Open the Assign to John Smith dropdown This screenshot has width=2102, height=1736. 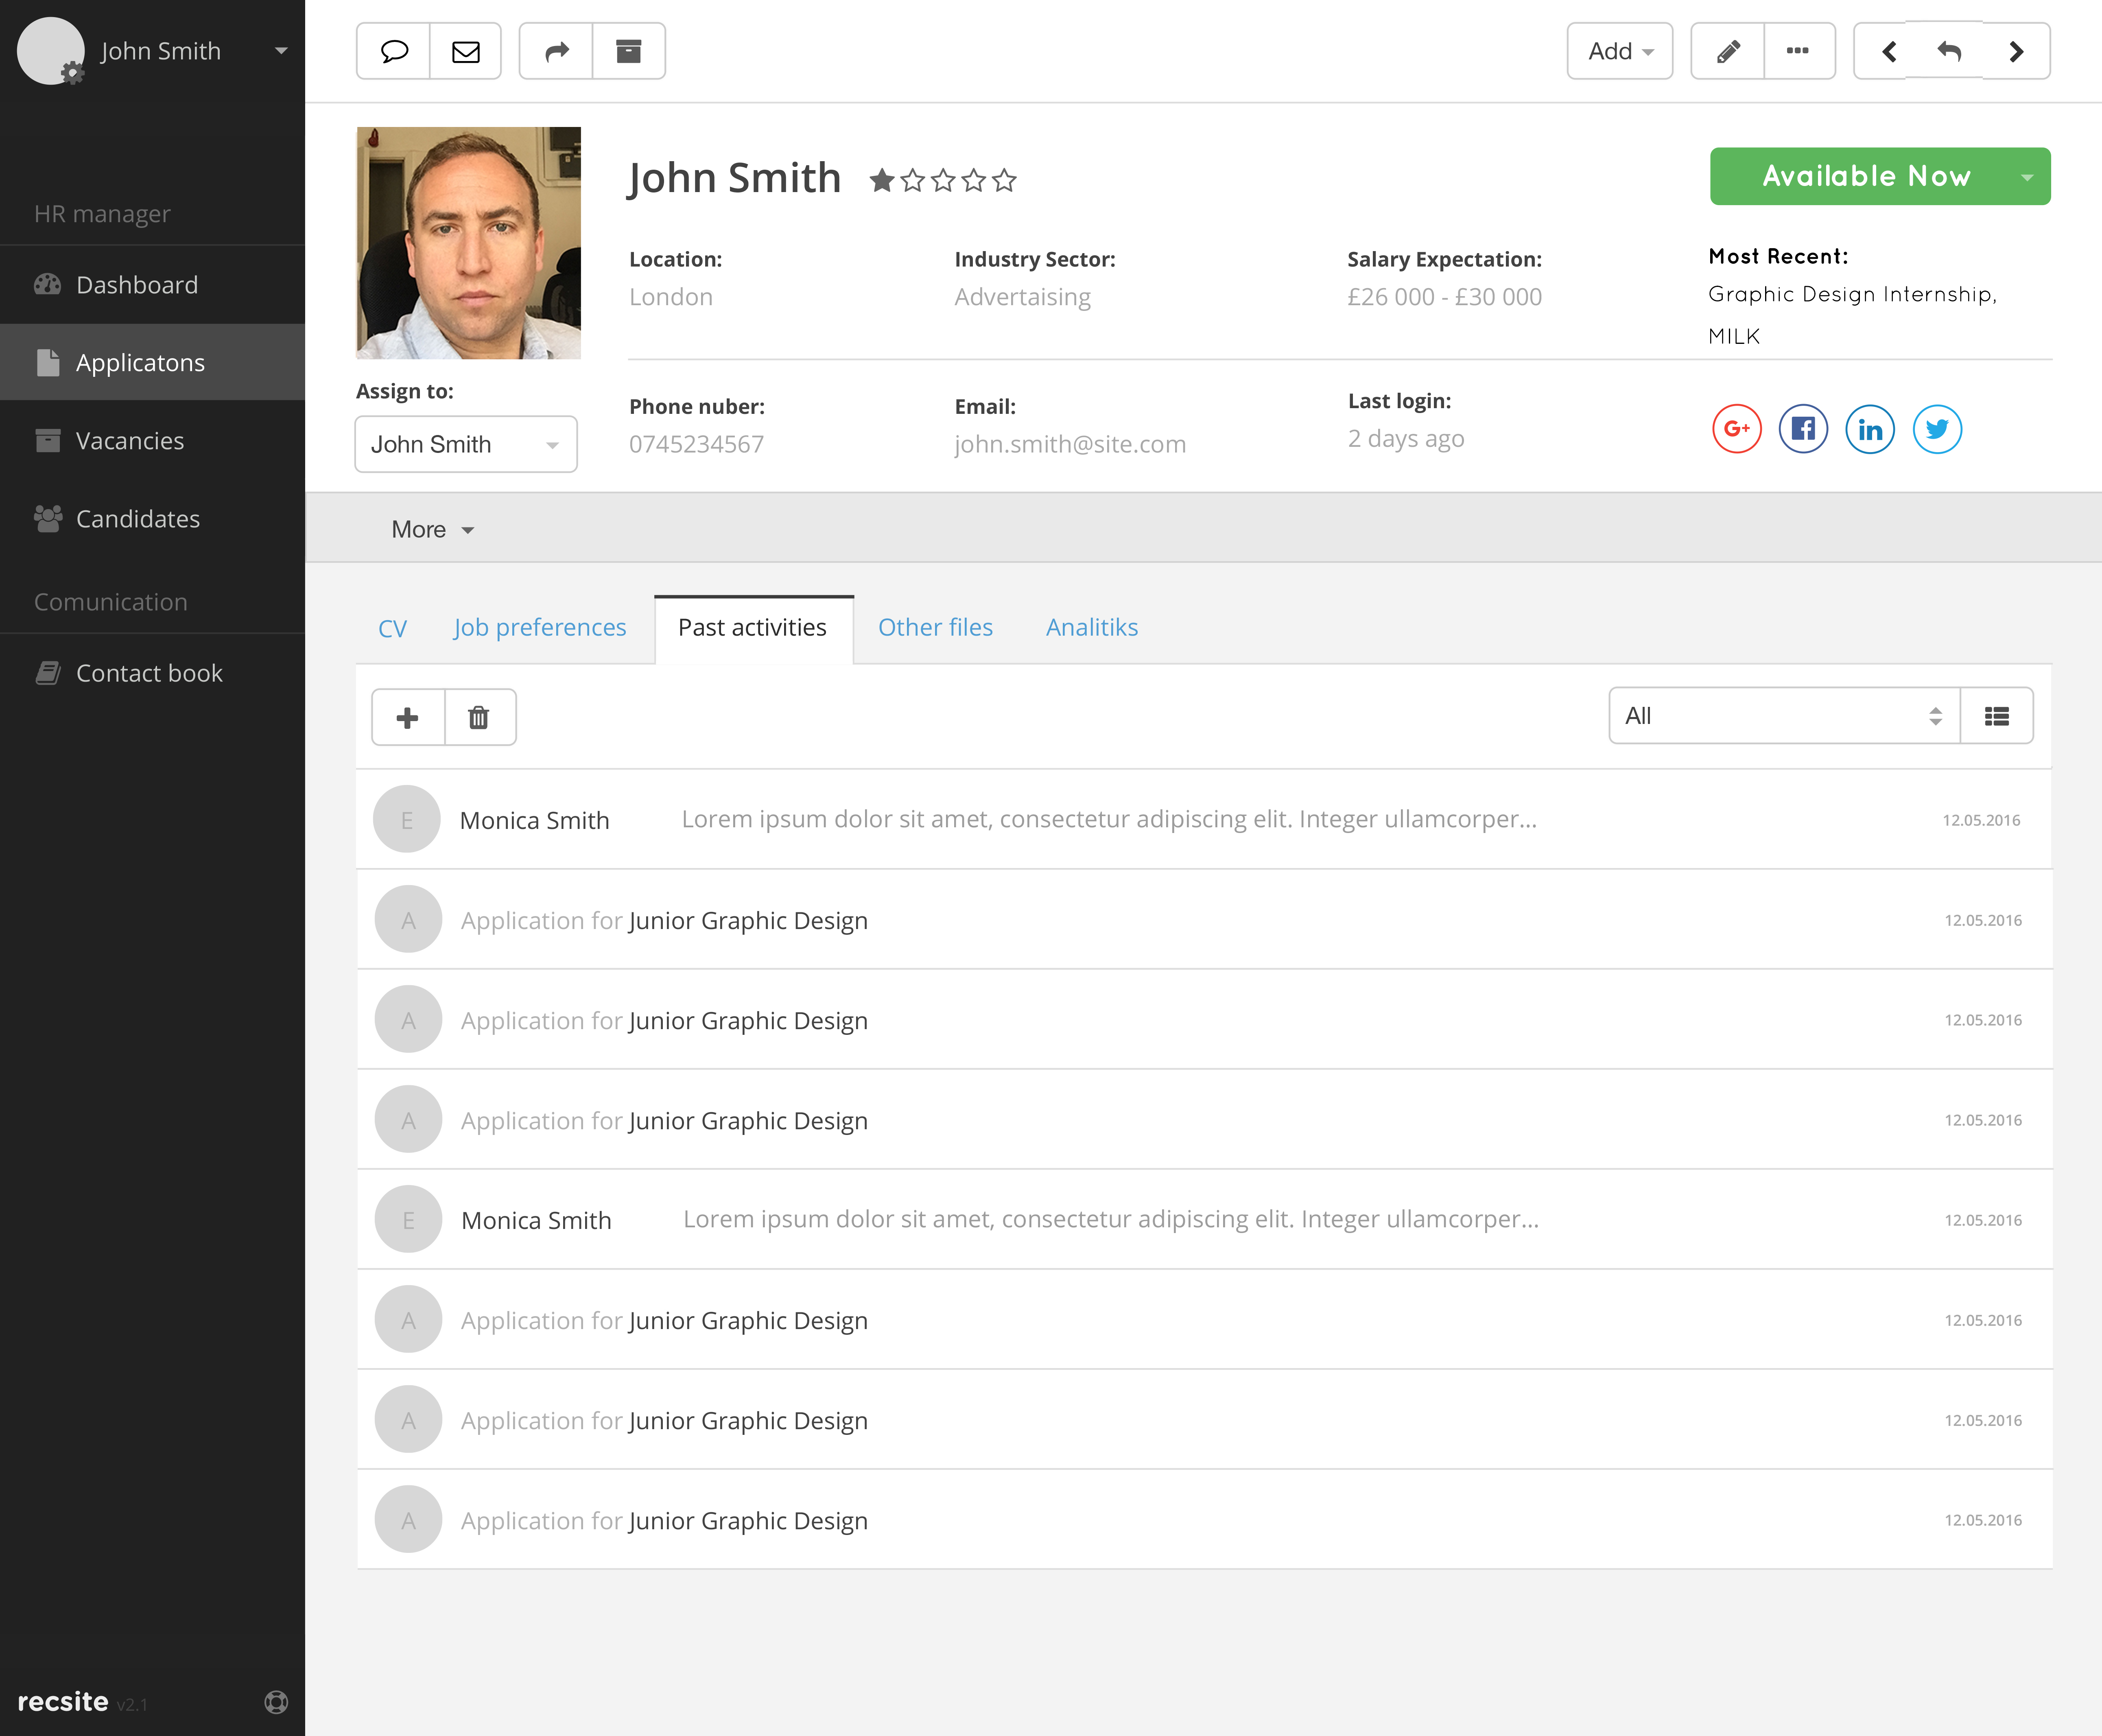[x=465, y=444]
